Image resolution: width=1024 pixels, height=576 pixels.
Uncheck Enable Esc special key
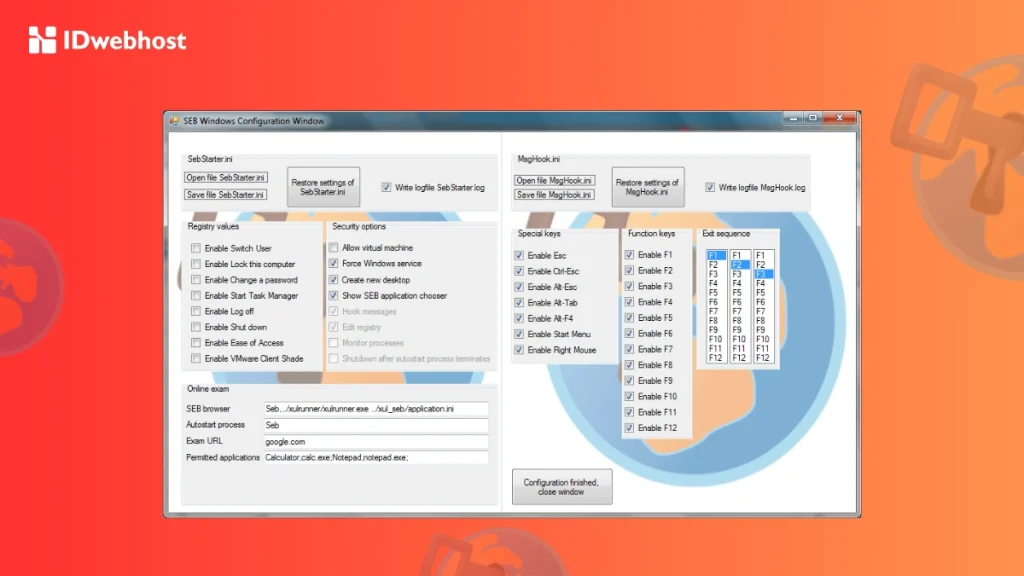pos(519,255)
